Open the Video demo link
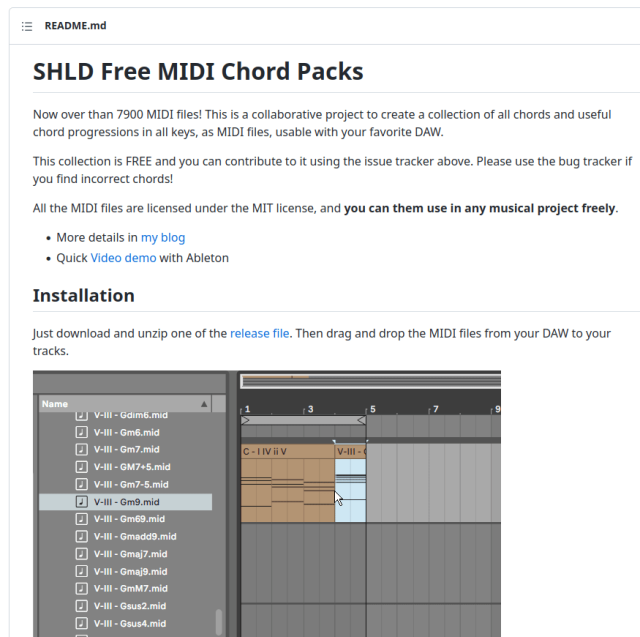 (x=123, y=257)
